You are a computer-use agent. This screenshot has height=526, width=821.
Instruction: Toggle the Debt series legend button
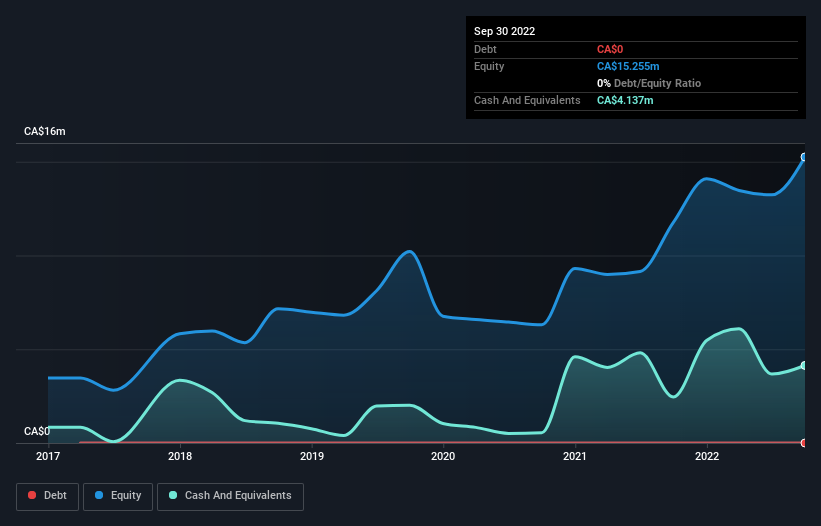pos(48,496)
